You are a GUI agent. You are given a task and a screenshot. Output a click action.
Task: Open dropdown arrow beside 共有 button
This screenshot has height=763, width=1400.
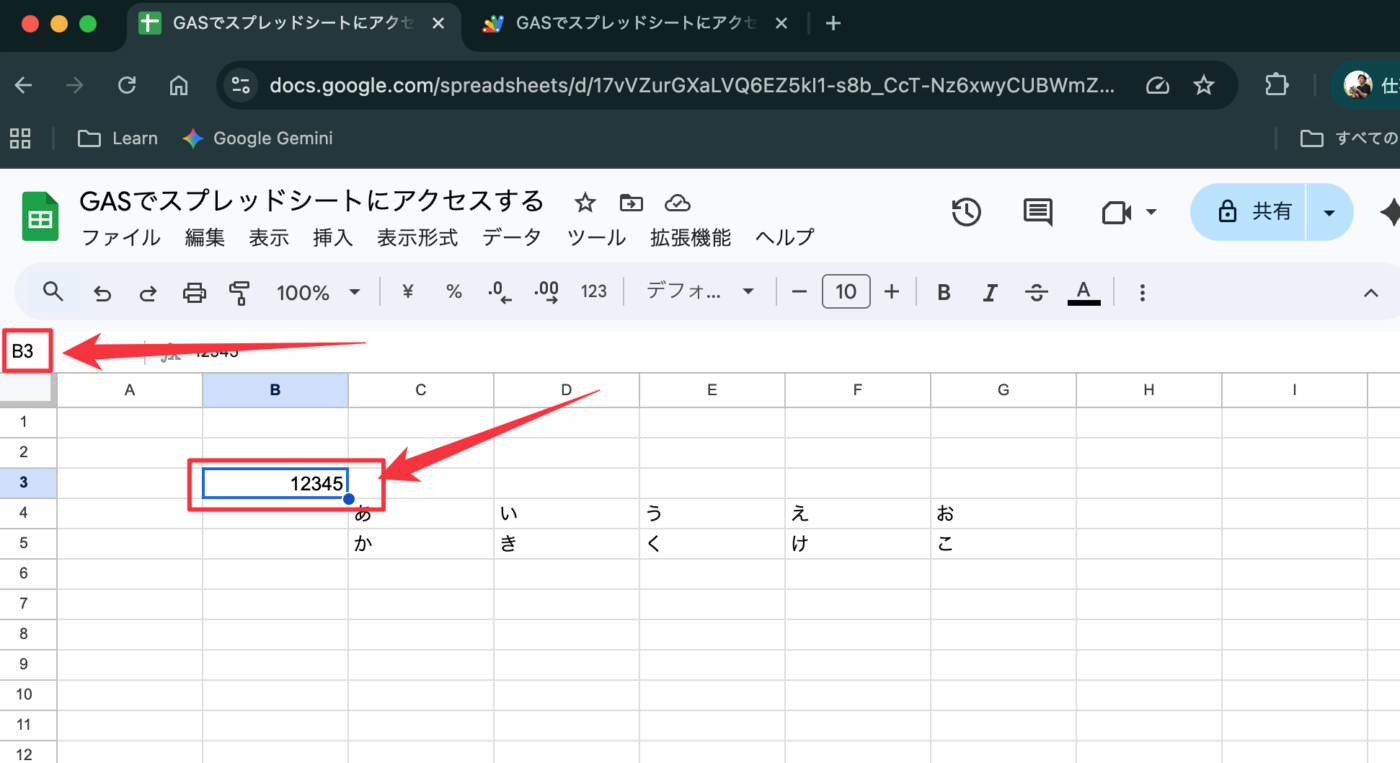click(1329, 212)
